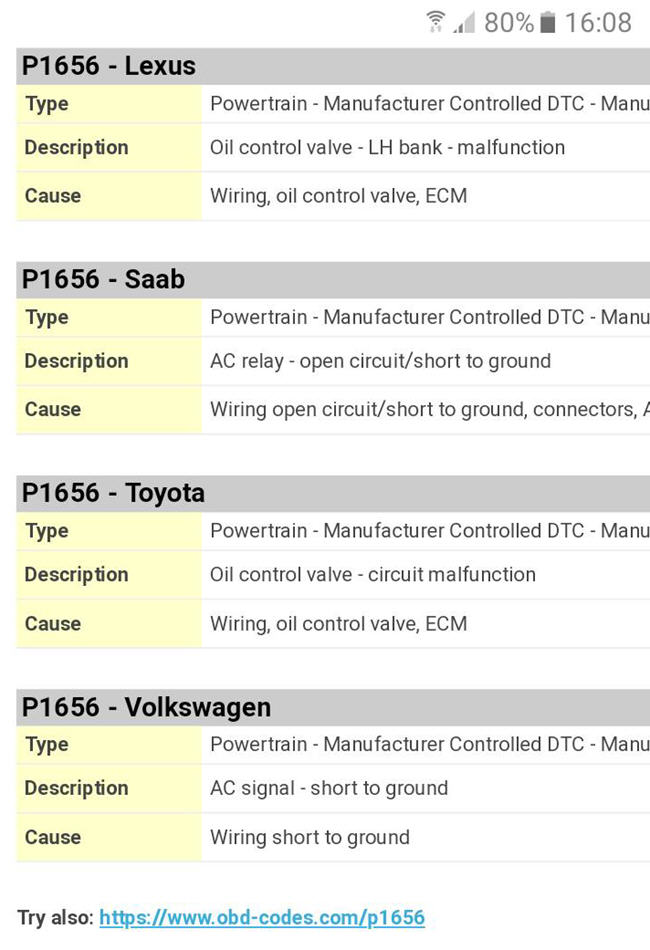Select the P1656 - Saab header
The image size is (650, 950).
pos(103,279)
